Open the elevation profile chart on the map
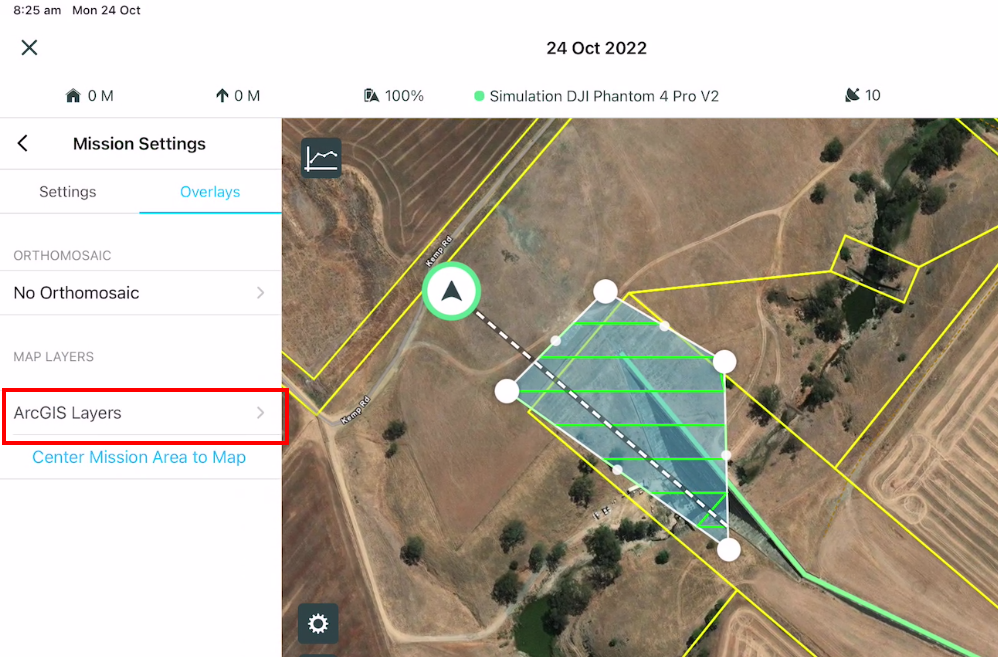The image size is (998, 657). (320, 157)
